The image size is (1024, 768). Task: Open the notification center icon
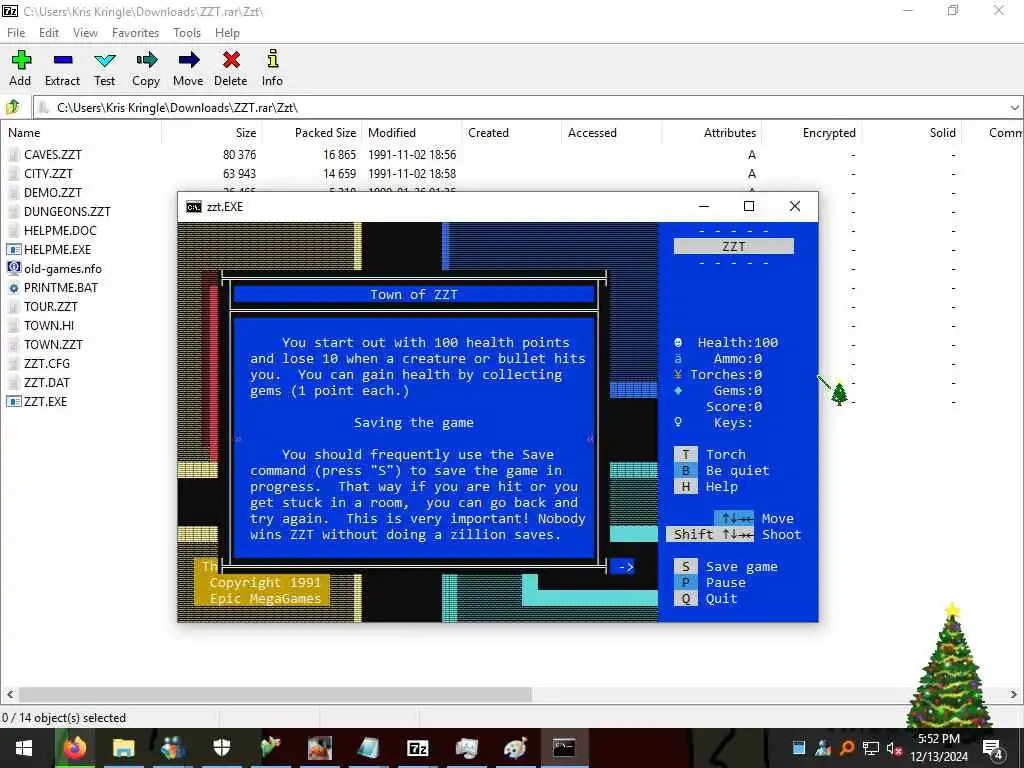993,748
